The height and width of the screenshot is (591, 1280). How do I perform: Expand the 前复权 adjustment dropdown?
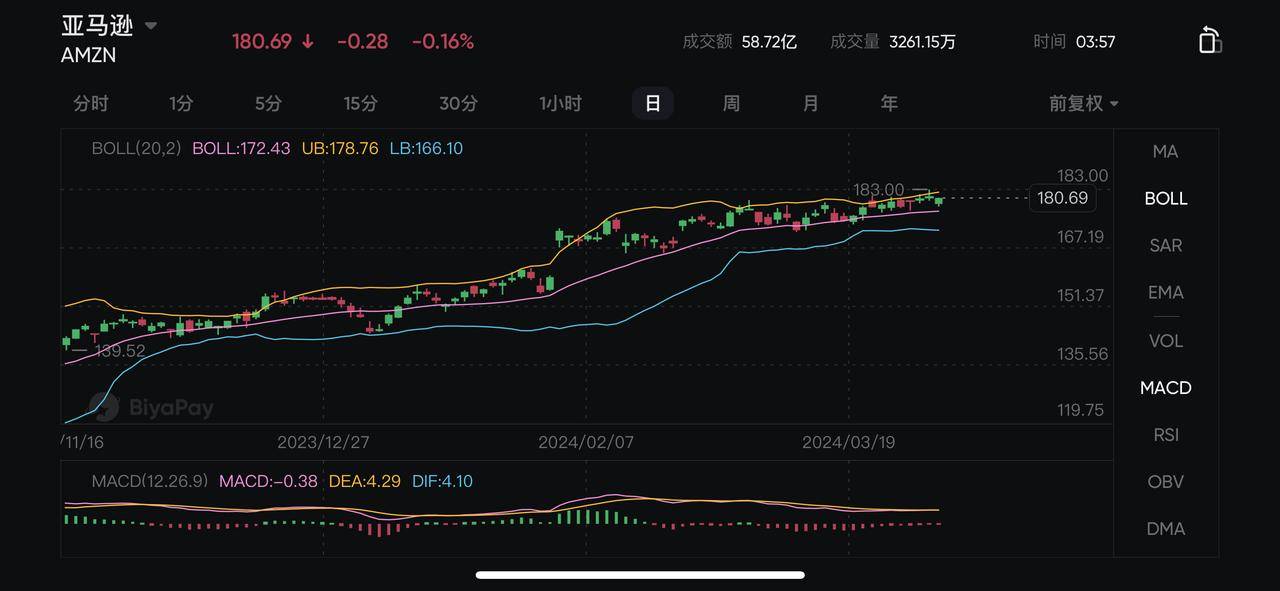(x=1084, y=103)
